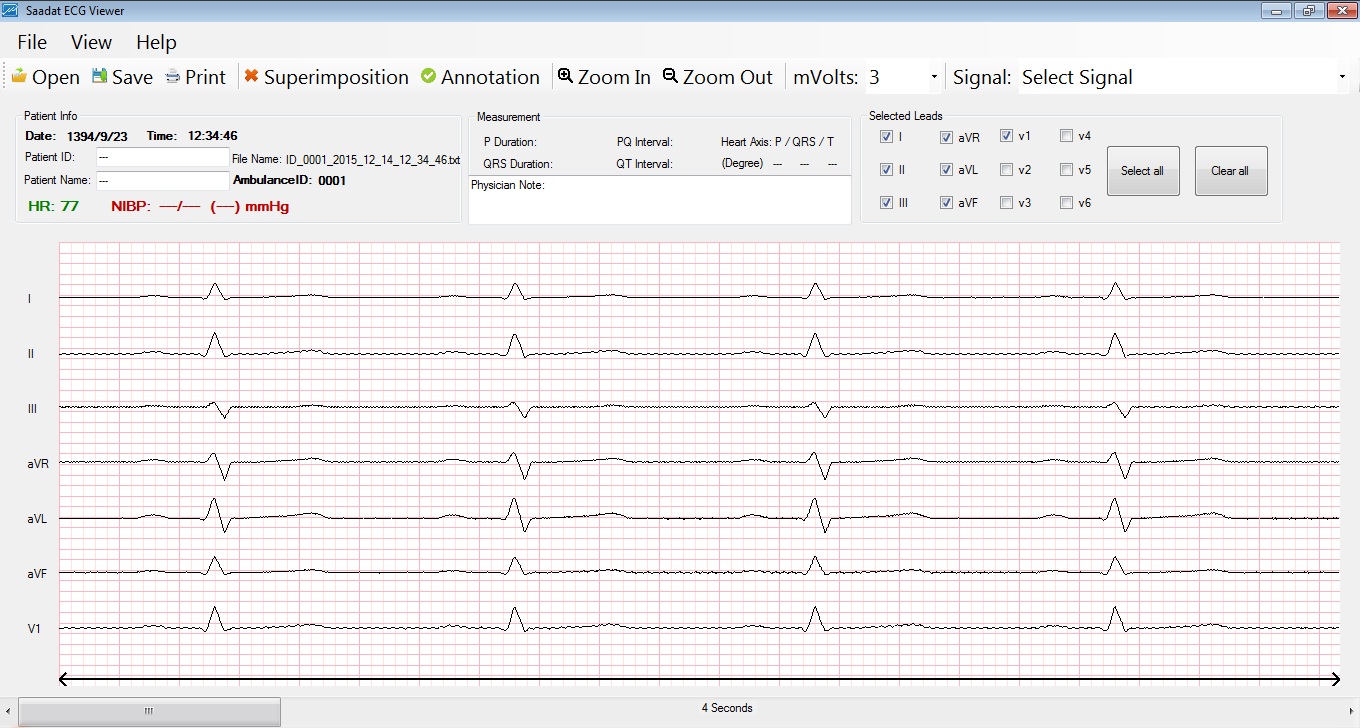Save the current ECG record
Image resolution: width=1360 pixels, height=728 pixels.
click(x=120, y=76)
